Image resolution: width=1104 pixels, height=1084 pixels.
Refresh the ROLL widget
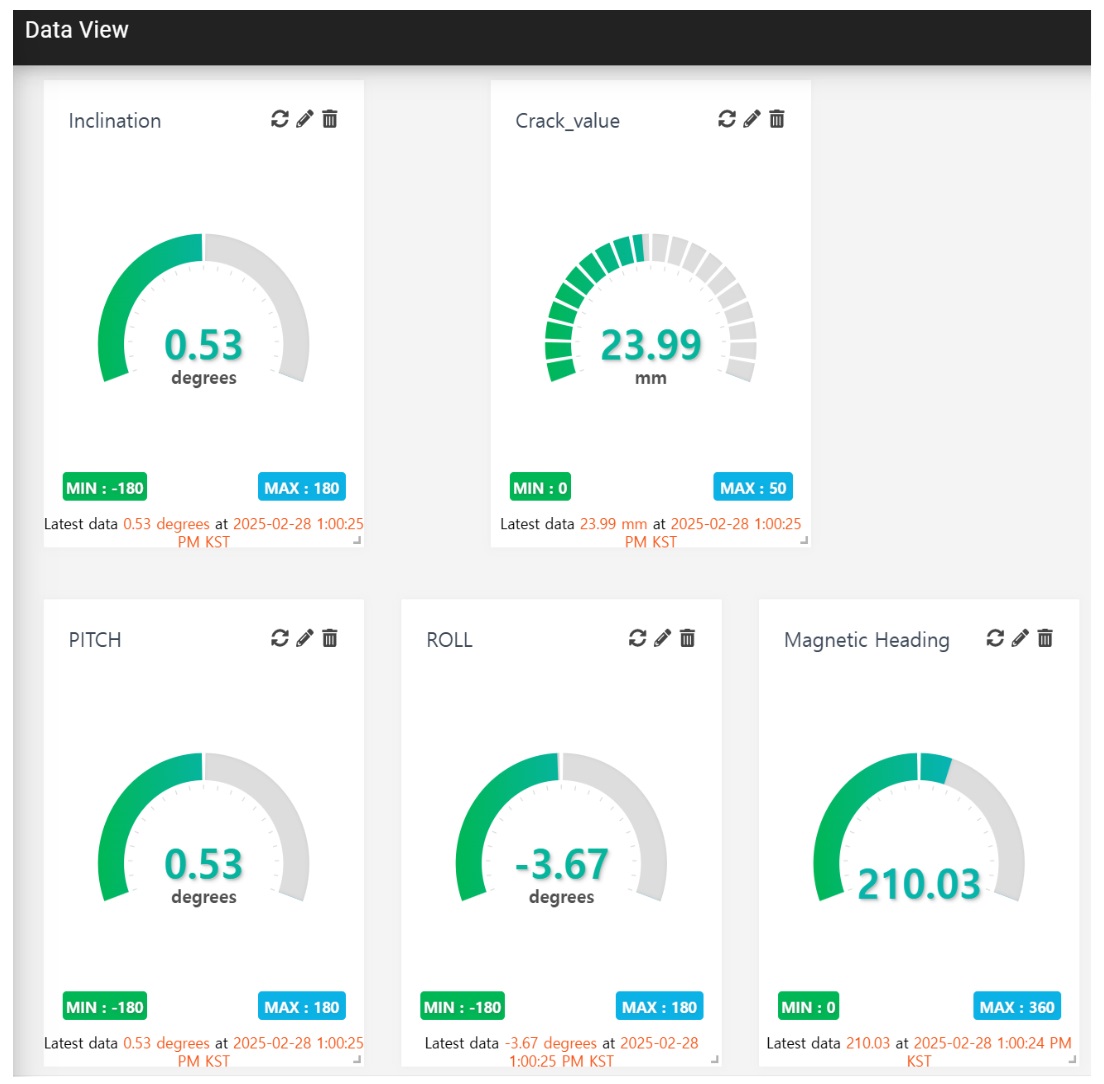click(637, 638)
